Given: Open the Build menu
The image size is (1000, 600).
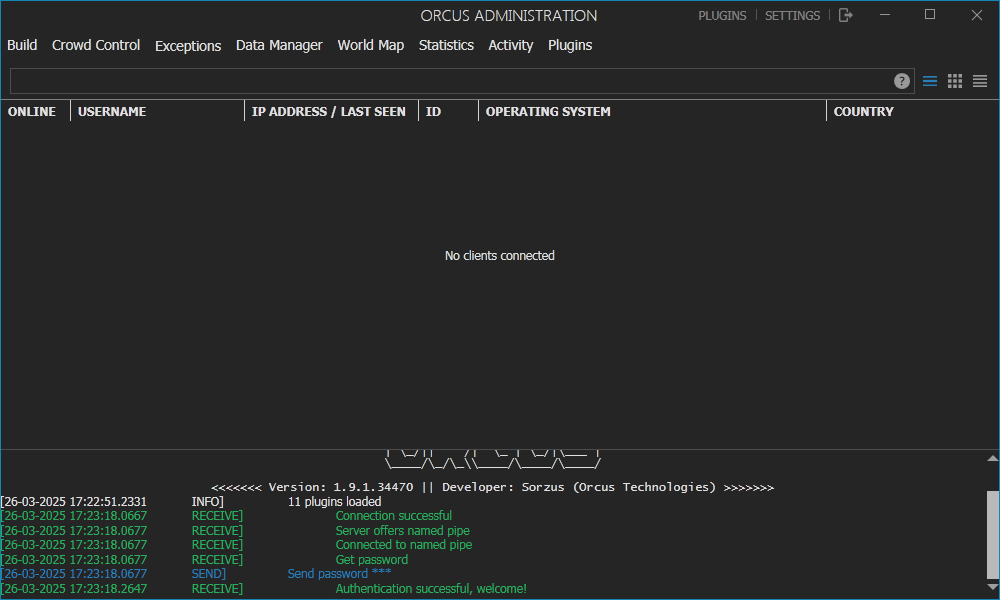Looking at the screenshot, I should [22, 45].
